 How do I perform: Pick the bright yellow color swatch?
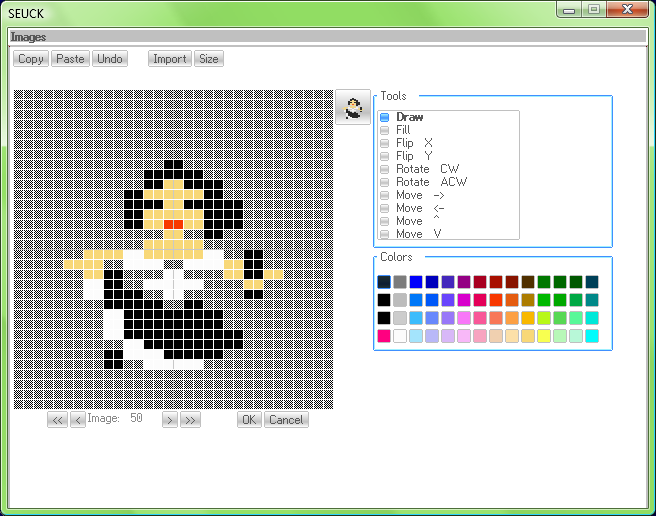coord(544,336)
